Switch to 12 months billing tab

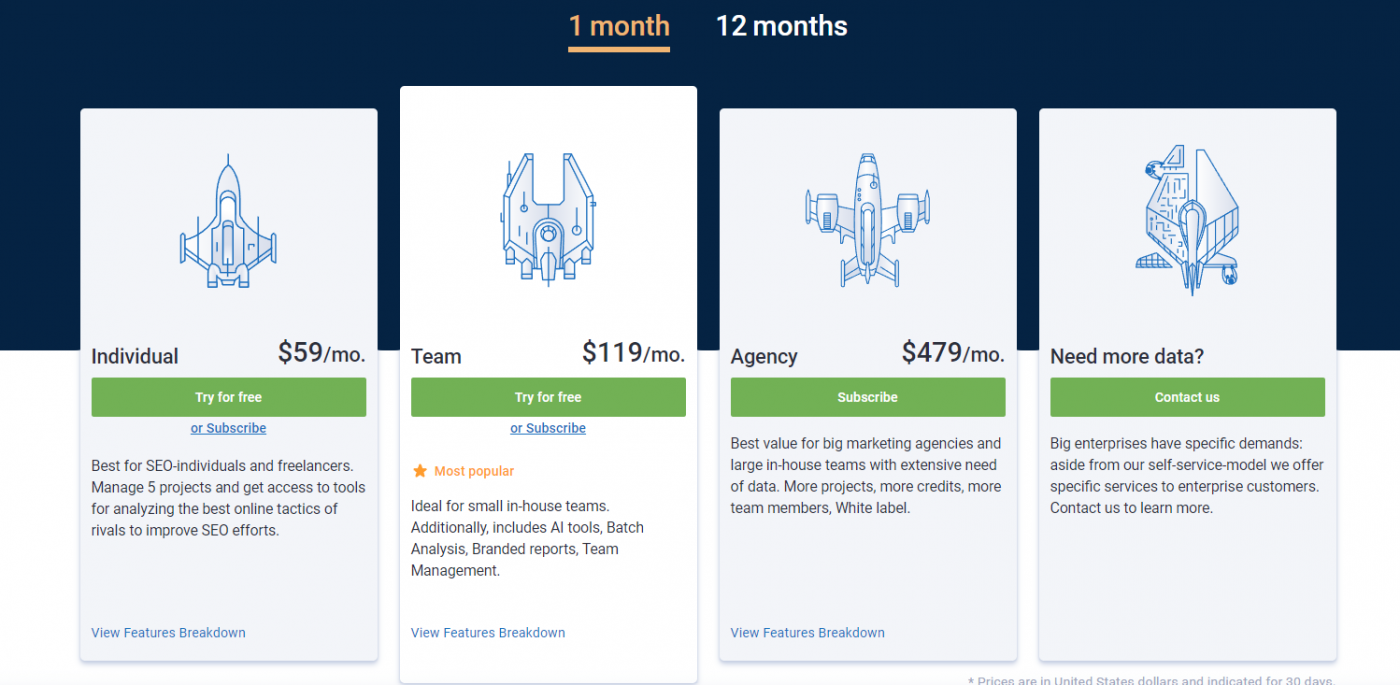click(781, 27)
